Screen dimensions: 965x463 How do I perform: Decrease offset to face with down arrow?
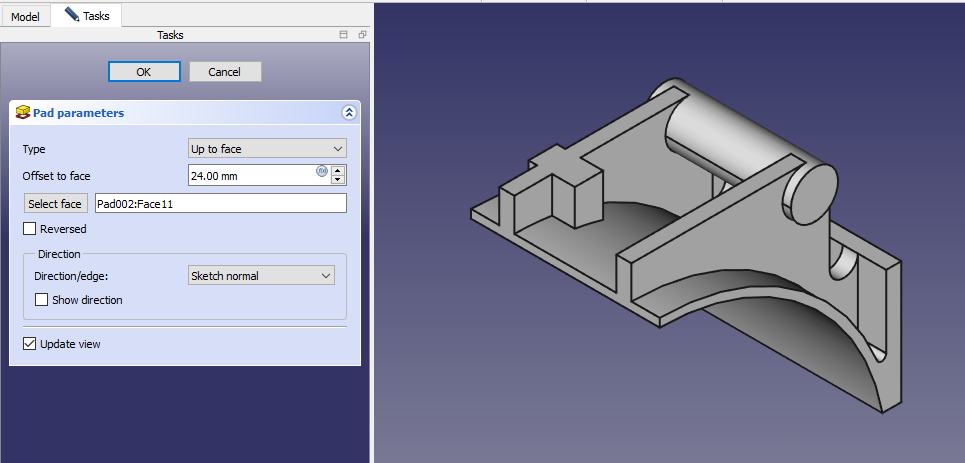tap(338, 180)
